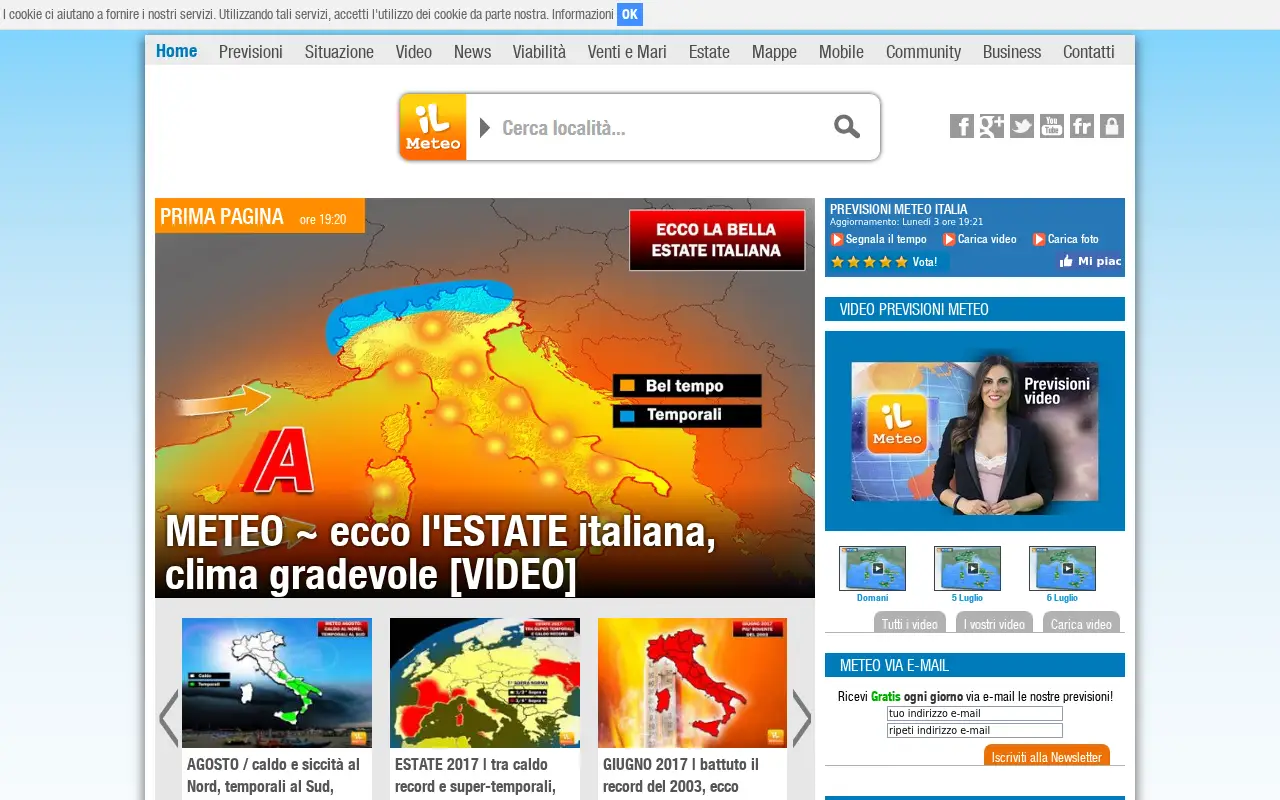
Task: Open the 'METEO ~ ecco l'ESTATE italiana' headline
Action: click(x=440, y=553)
